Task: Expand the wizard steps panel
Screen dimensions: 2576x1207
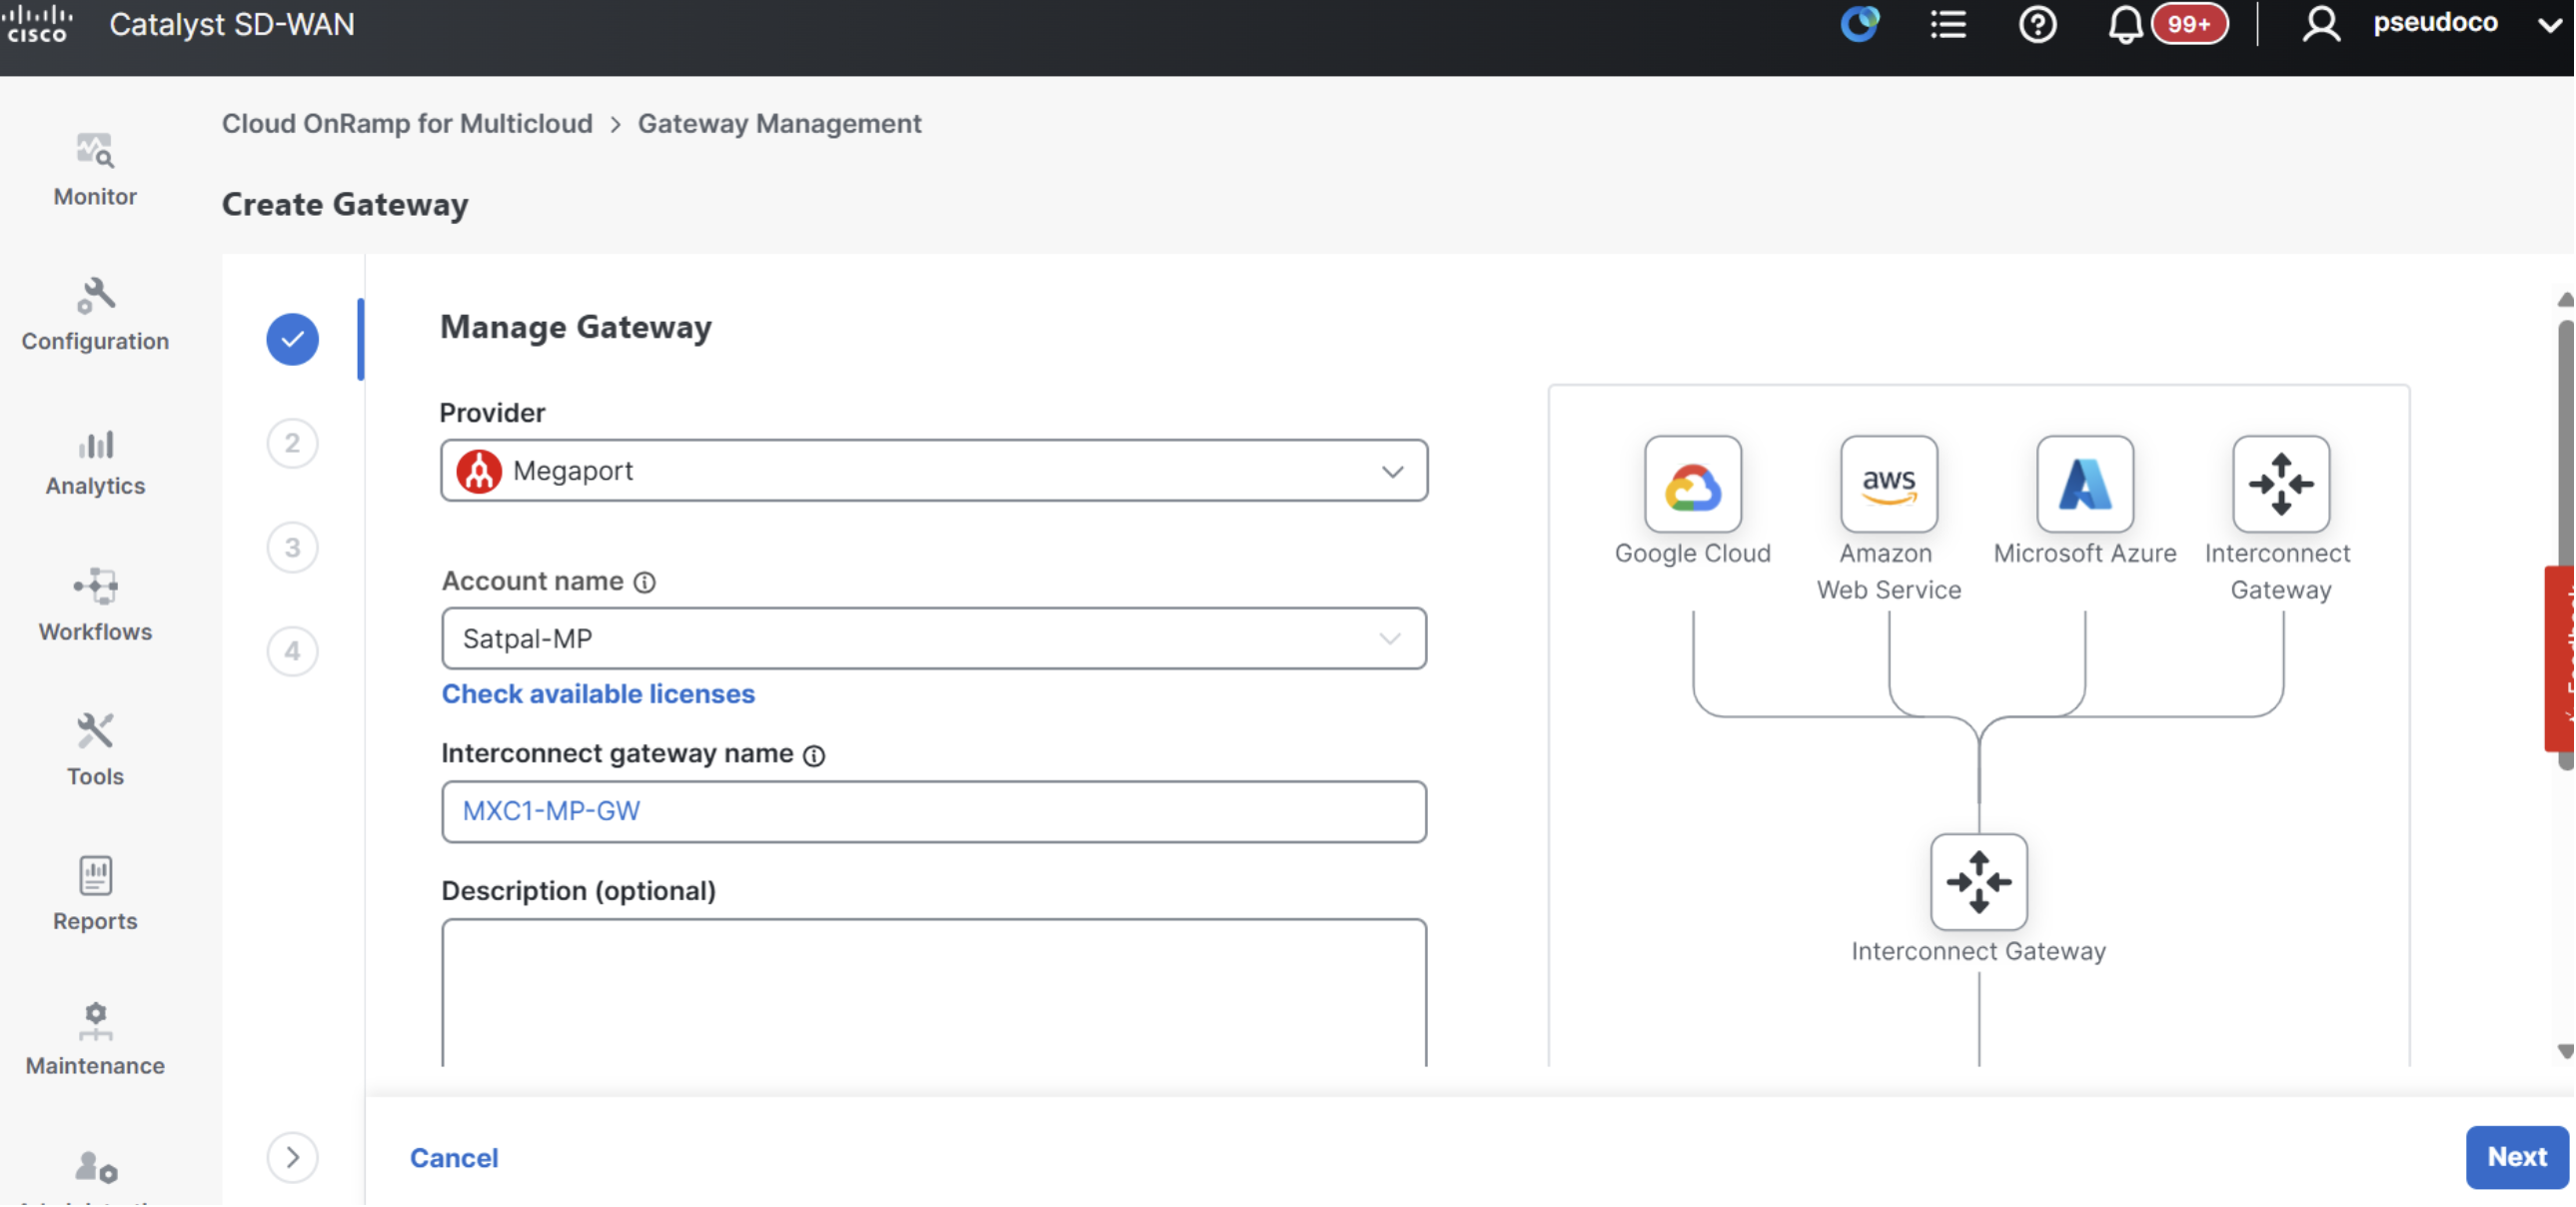Action: click(x=292, y=1158)
